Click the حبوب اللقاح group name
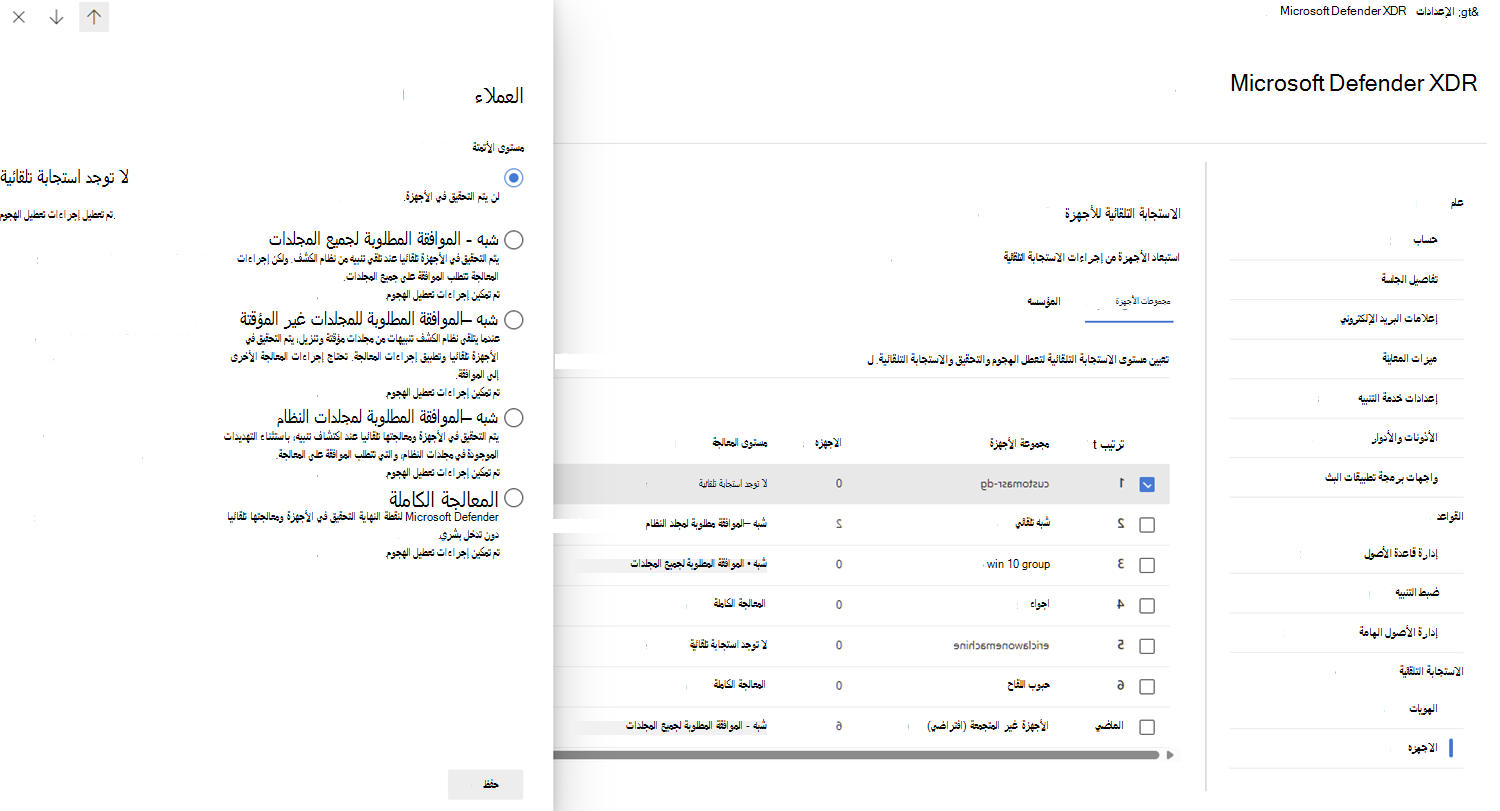This screenshot has width=1500, height=811. 1029,686
